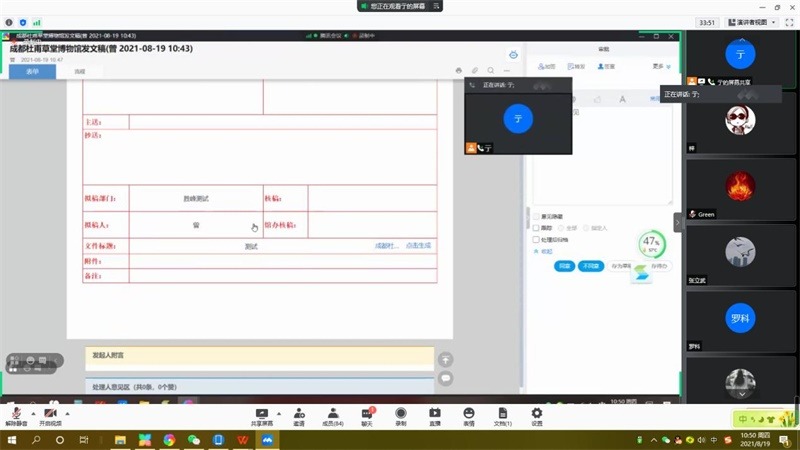Tick the 处理后归档 checkbox

click(x=536, y=240)
